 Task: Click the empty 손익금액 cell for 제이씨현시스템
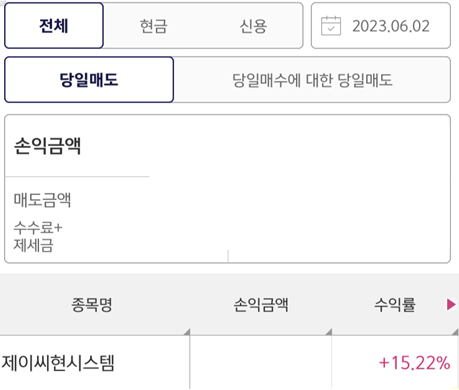click(261, 363)
